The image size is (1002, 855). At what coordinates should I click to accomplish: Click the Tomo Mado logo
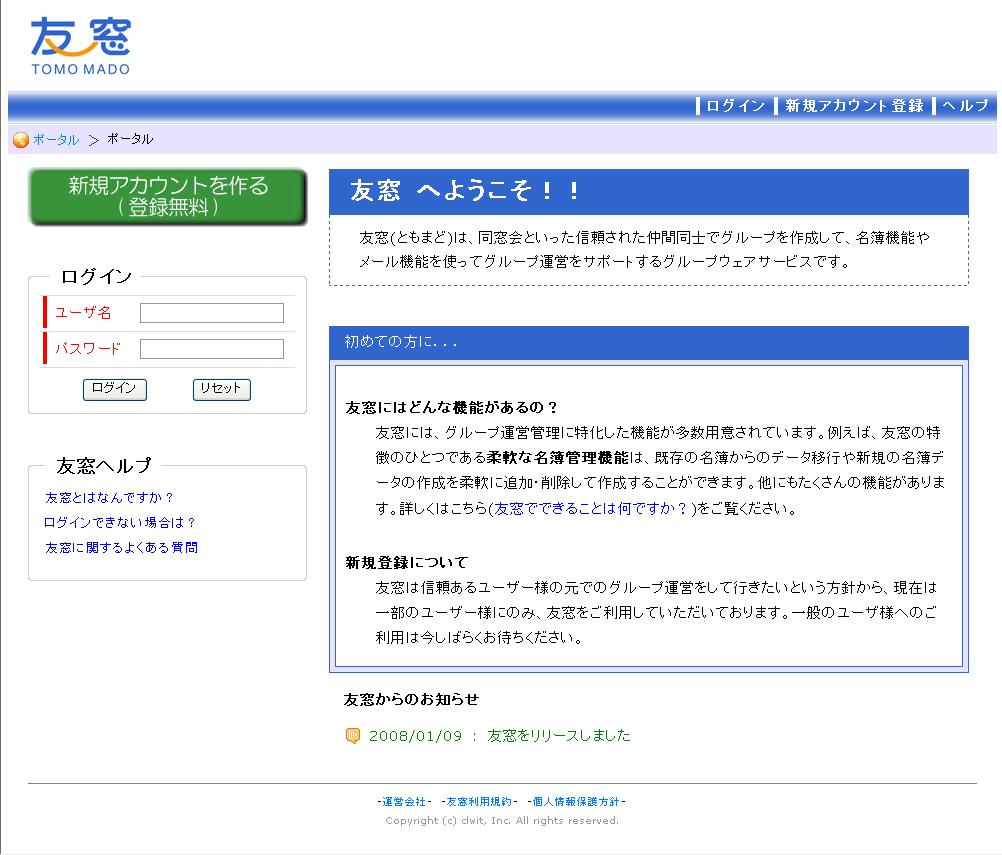click(x=81, y=46)
